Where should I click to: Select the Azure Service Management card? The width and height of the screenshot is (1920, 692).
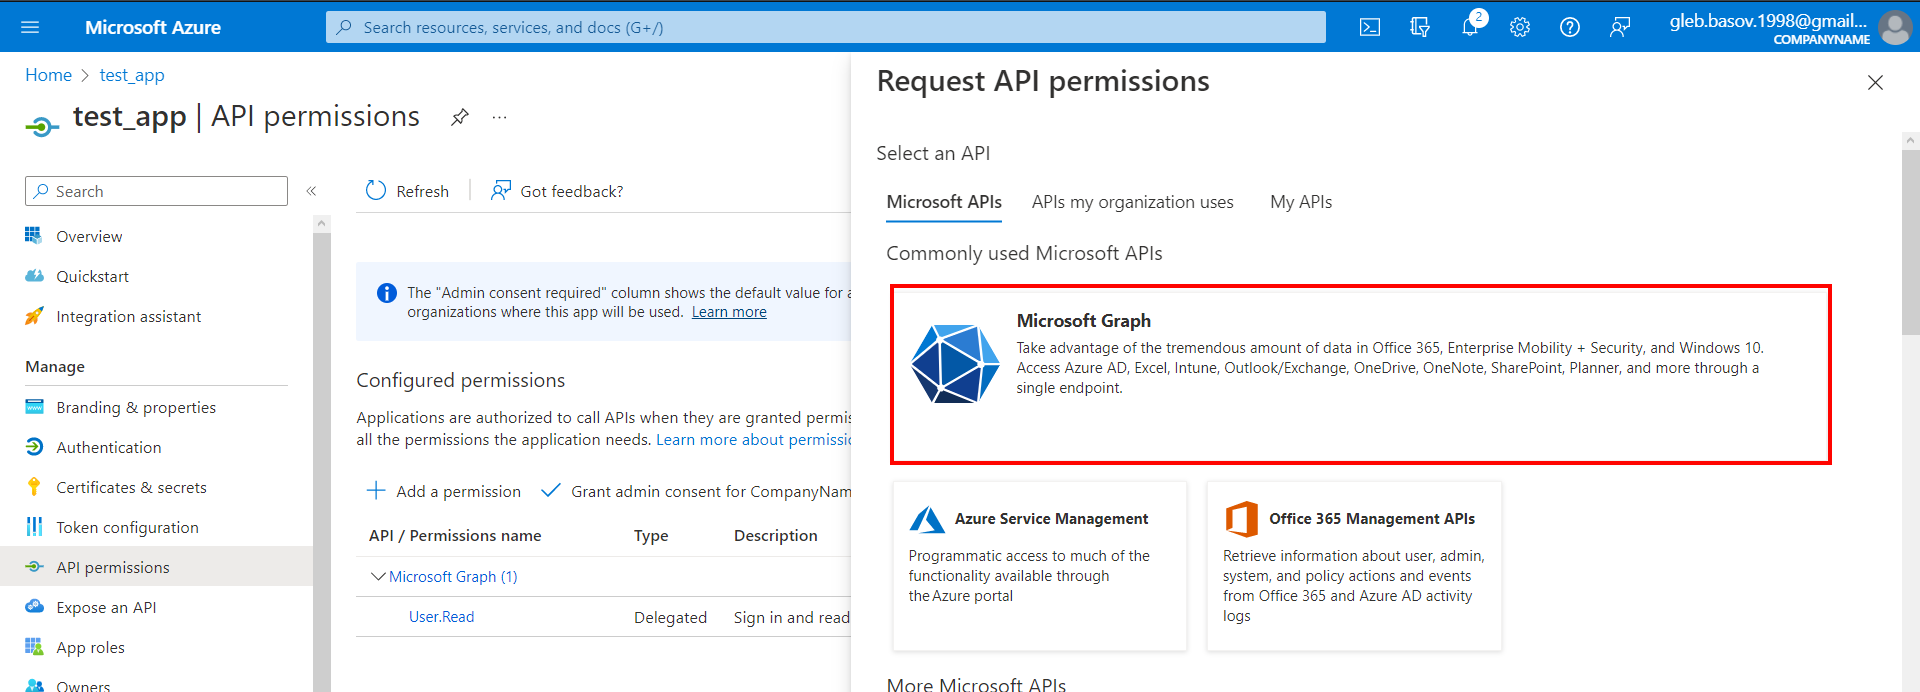click(x=1040, y=567)
